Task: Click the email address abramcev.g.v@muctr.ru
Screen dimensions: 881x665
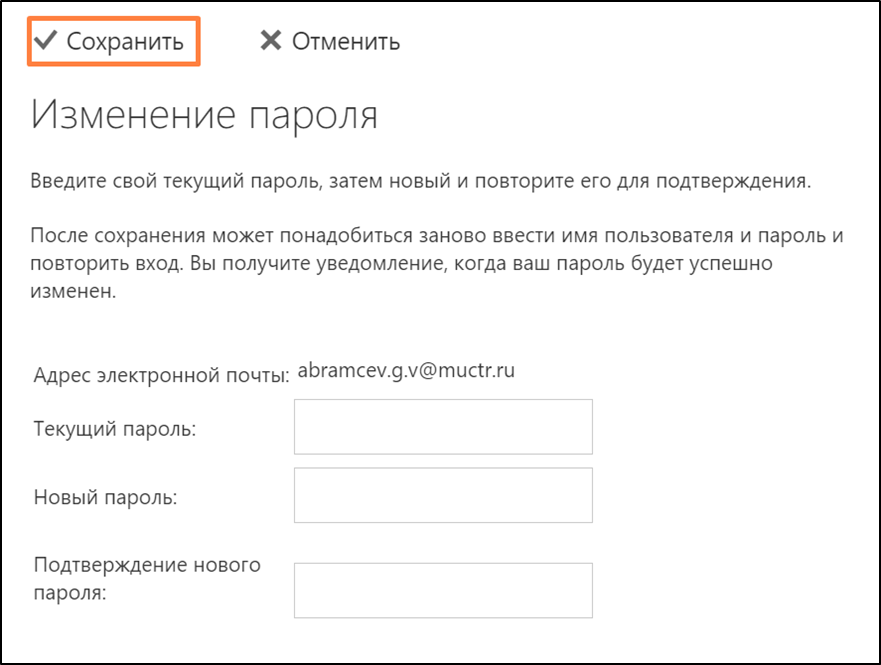Action: click(406, 370)
